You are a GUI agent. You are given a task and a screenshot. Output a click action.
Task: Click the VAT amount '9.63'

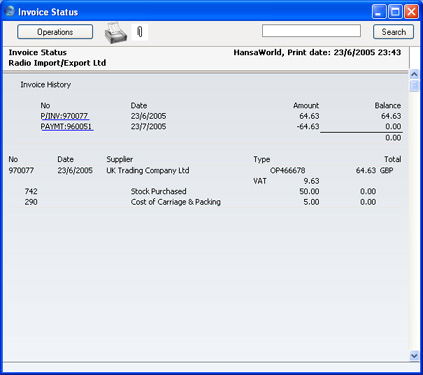[x=311, y=181]
